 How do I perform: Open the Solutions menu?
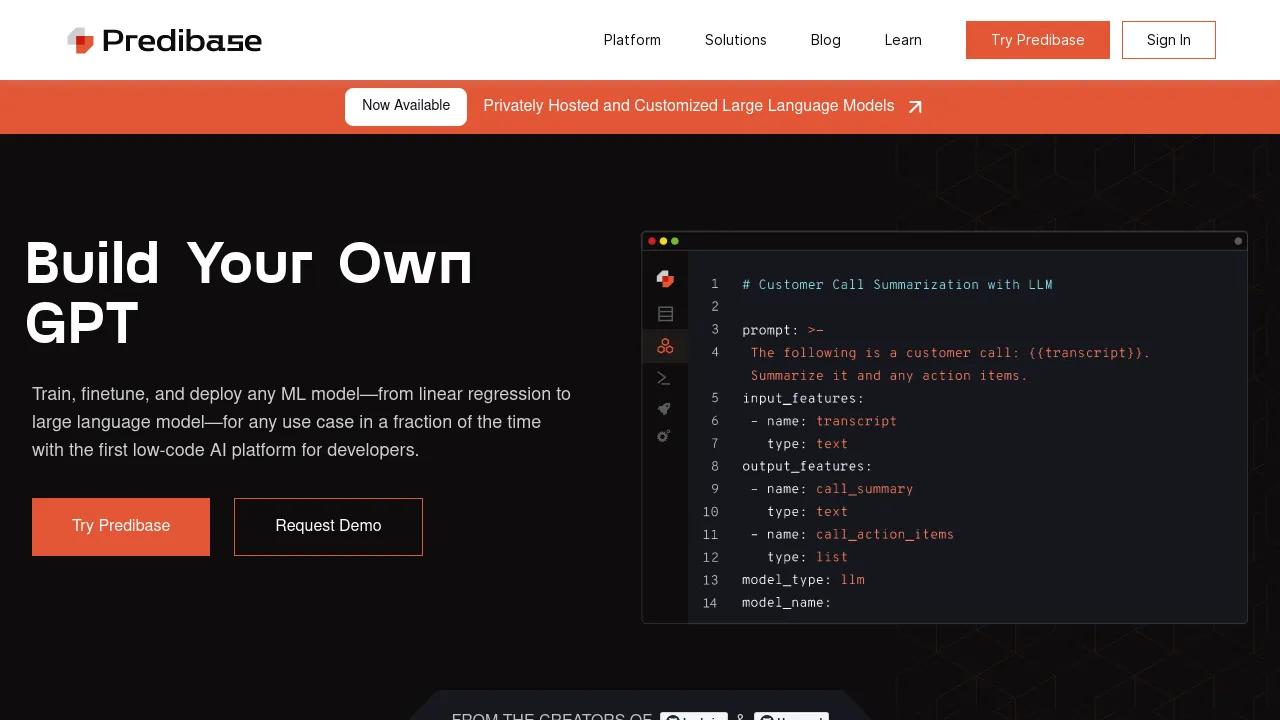[x=736, y=40]
